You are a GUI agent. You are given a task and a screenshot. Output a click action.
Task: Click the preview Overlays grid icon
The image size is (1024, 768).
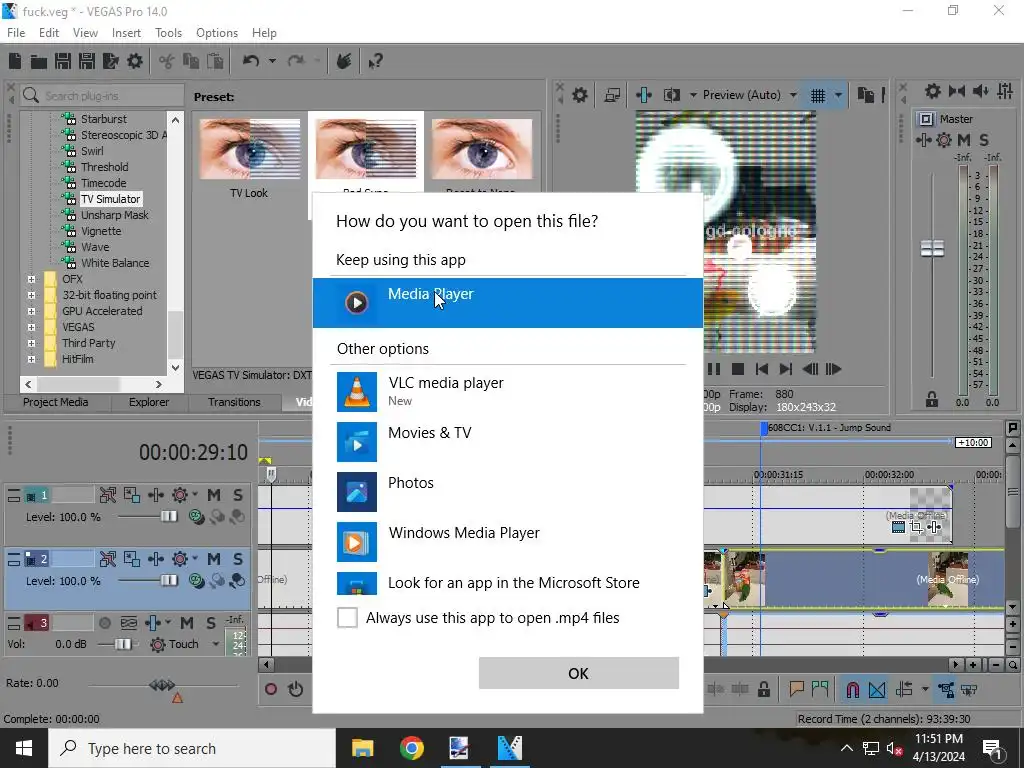[x=818, y=96]
